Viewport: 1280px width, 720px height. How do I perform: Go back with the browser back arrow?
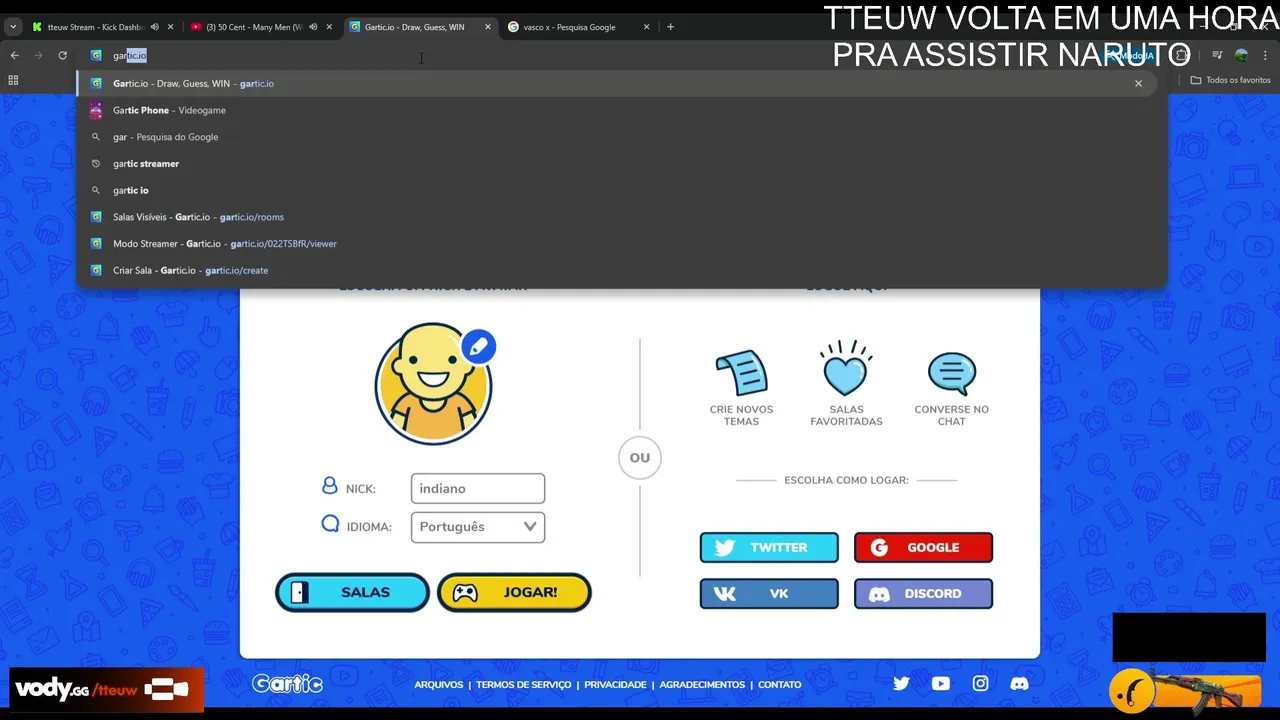click(x=14, y=56)
